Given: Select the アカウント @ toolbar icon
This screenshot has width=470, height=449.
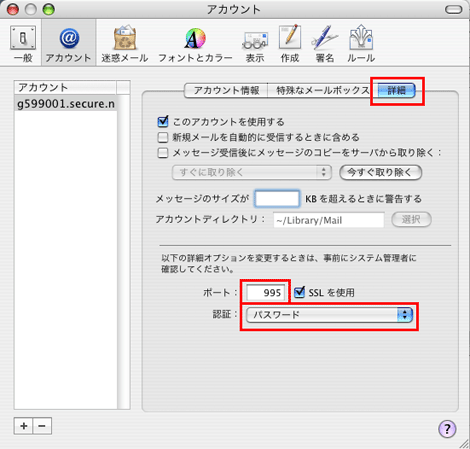Looking at the screenshot, I should tap(69, 43).
